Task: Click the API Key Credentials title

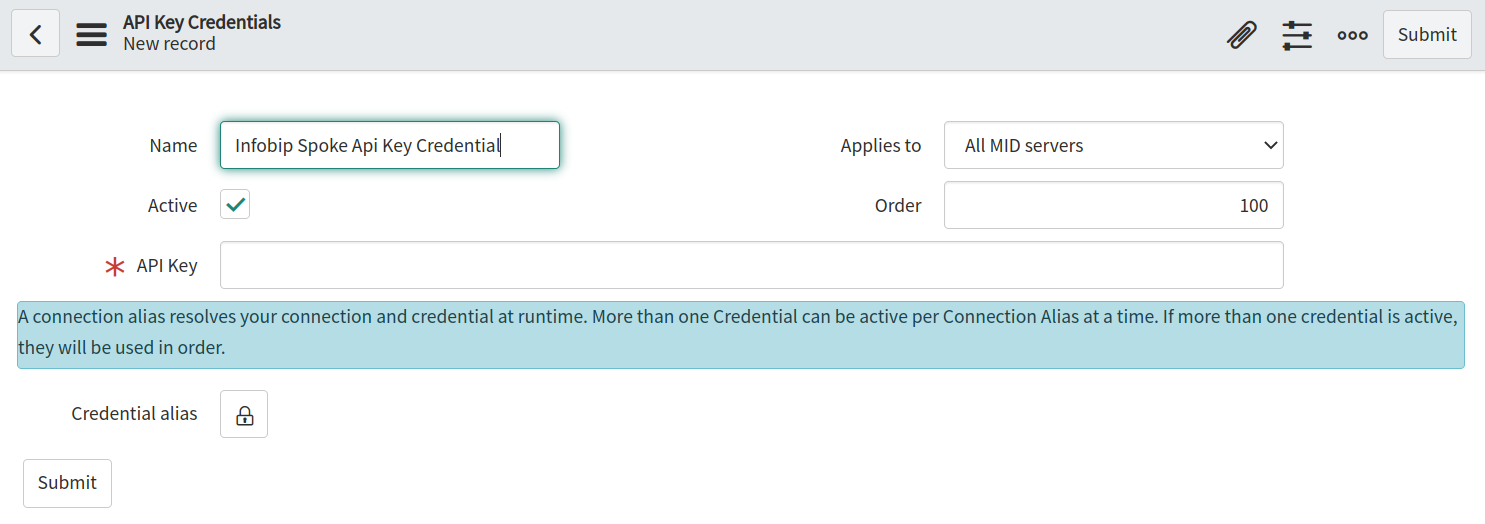Action: 202,22
